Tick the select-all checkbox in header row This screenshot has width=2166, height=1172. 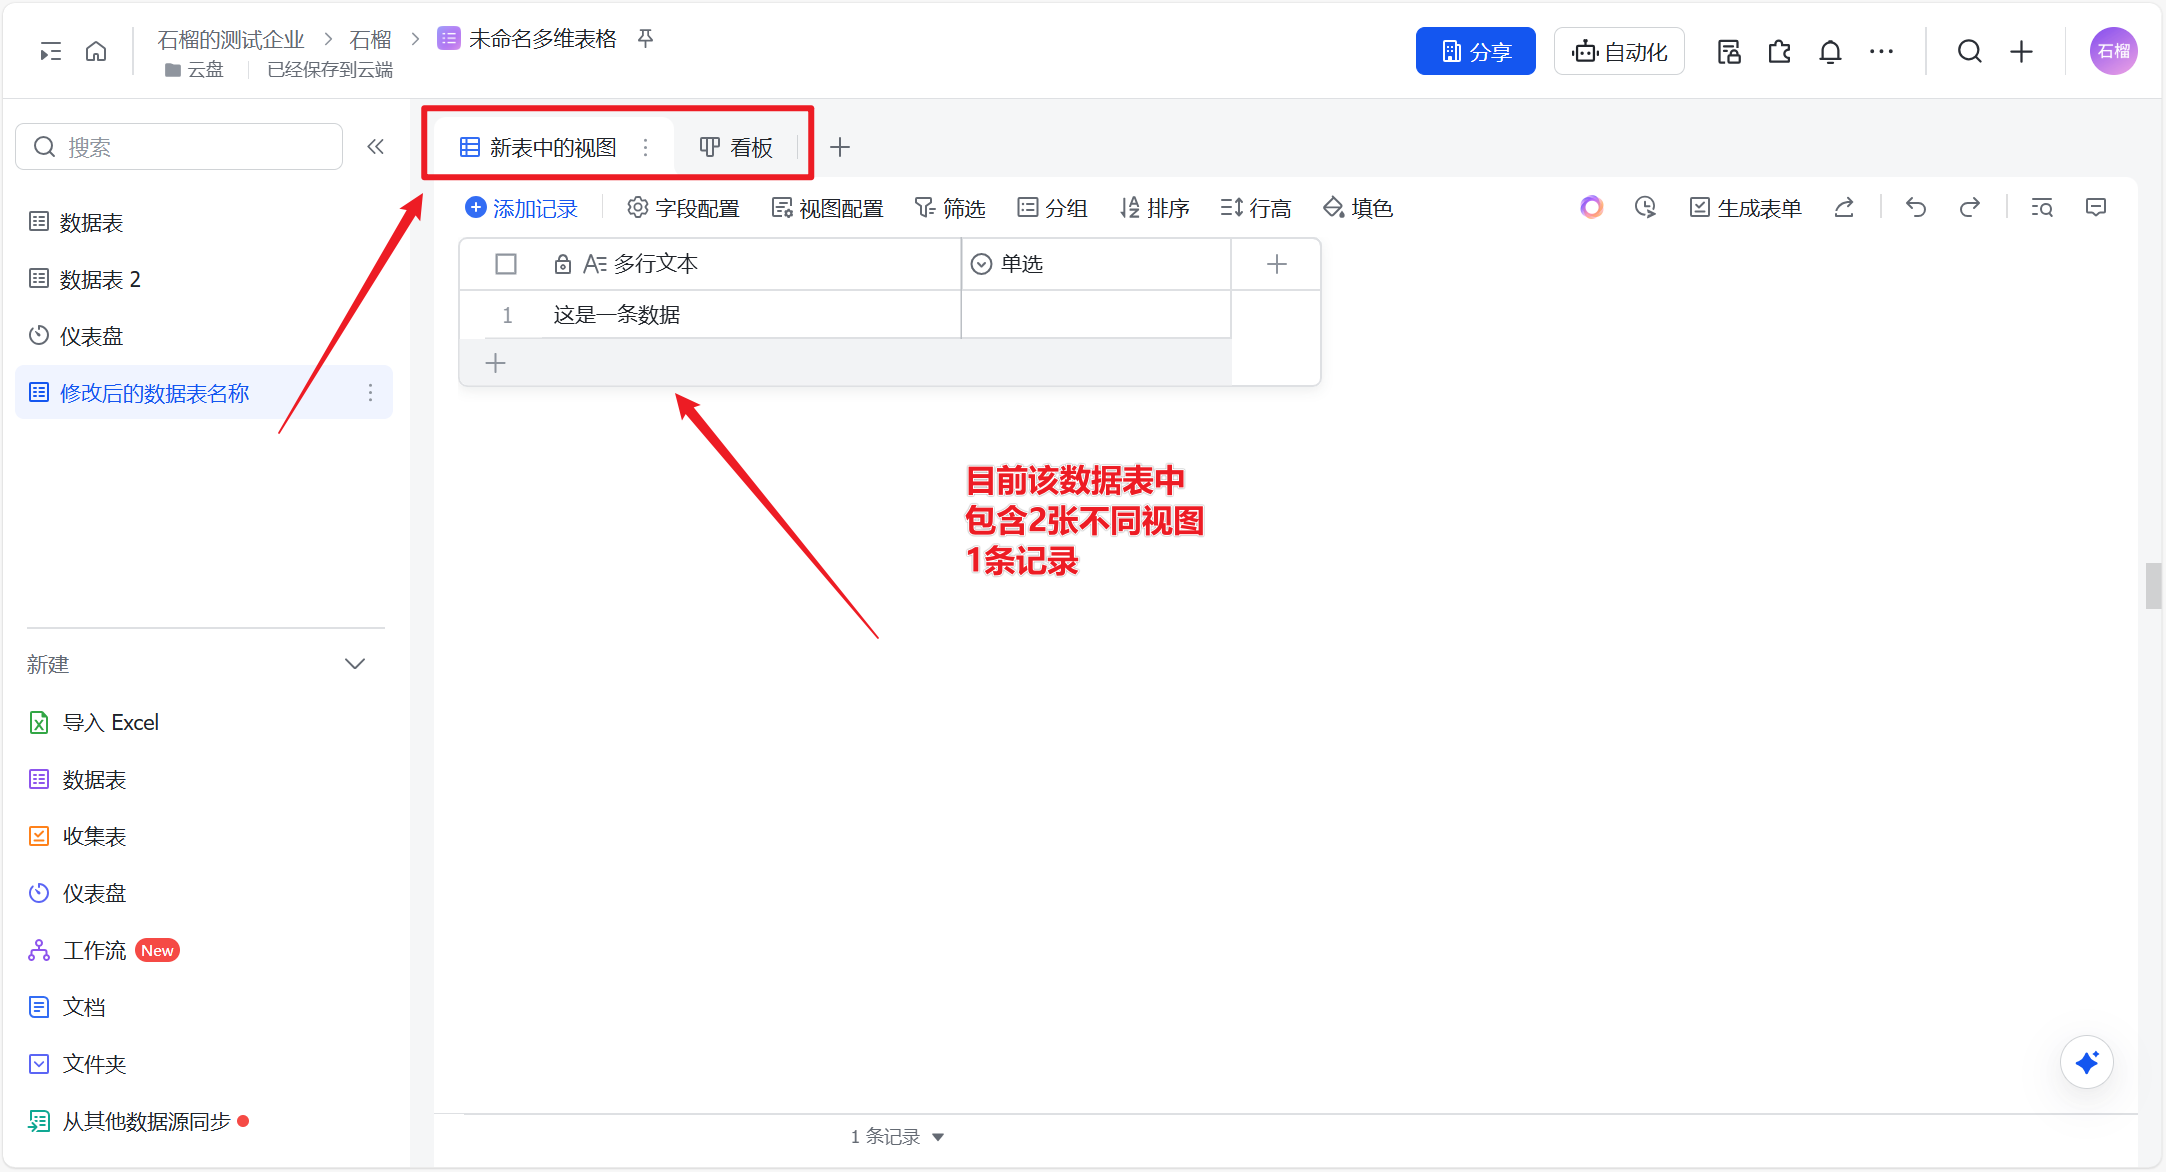506,264
